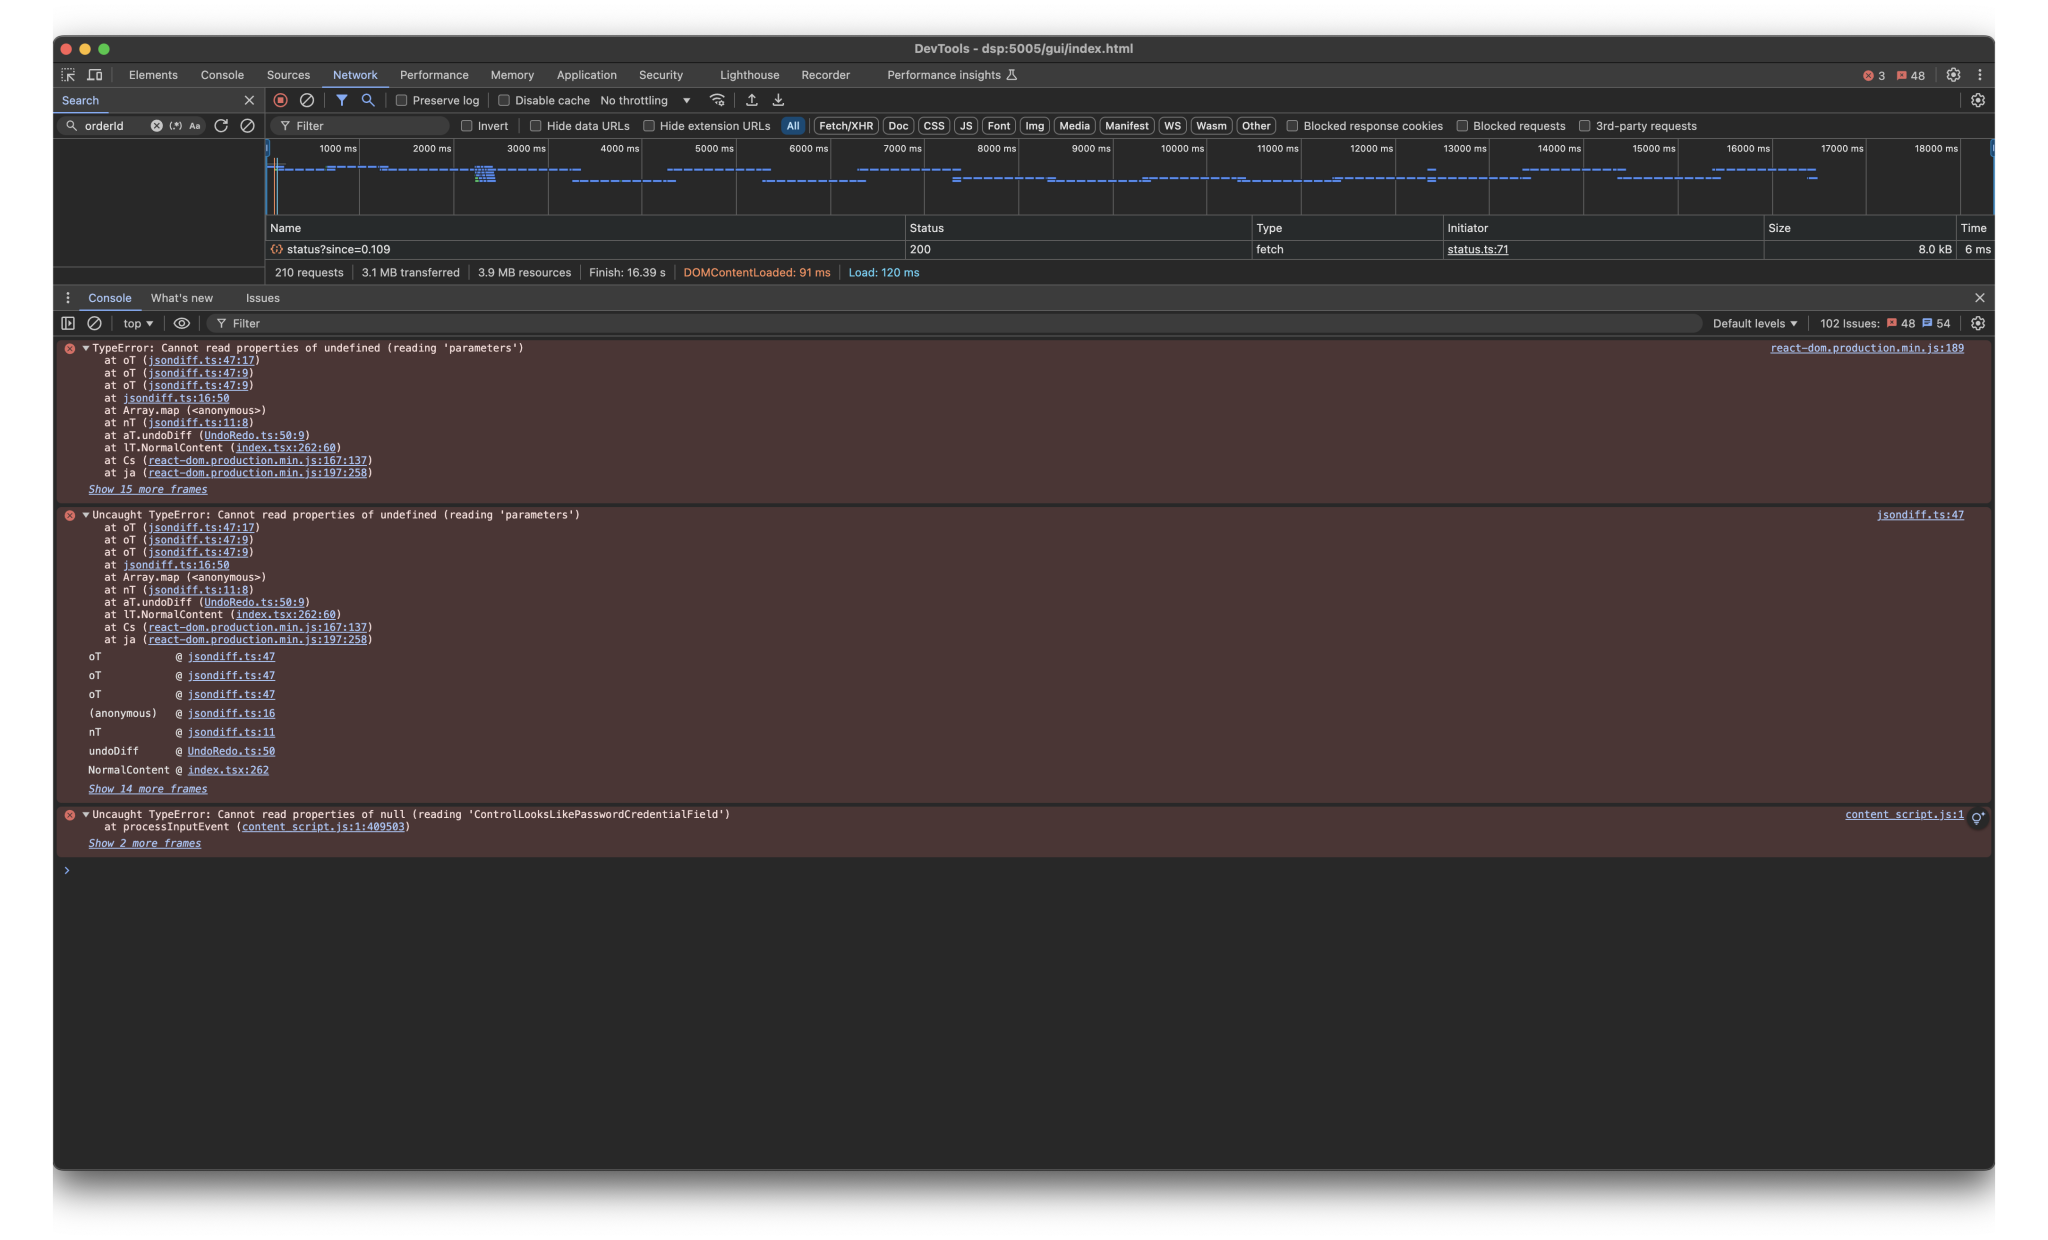
Task: Open UndoRedo.ts:50 source link
Action: coord(231,751)
